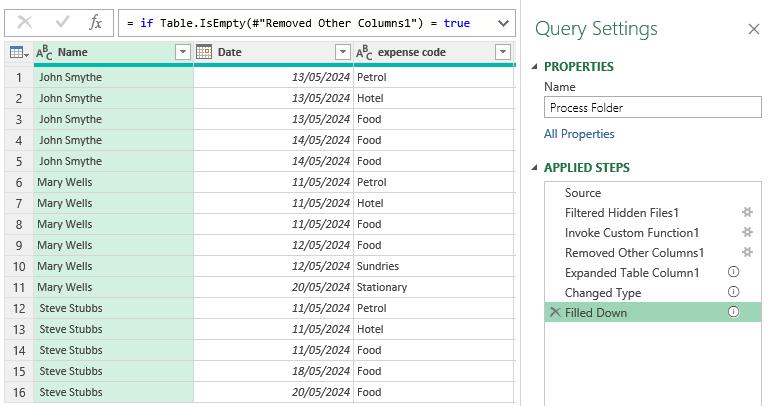Click the 12/05/2024 date in row 9
The height and width of the screenshot is (406, 782).
click(274, 245)
